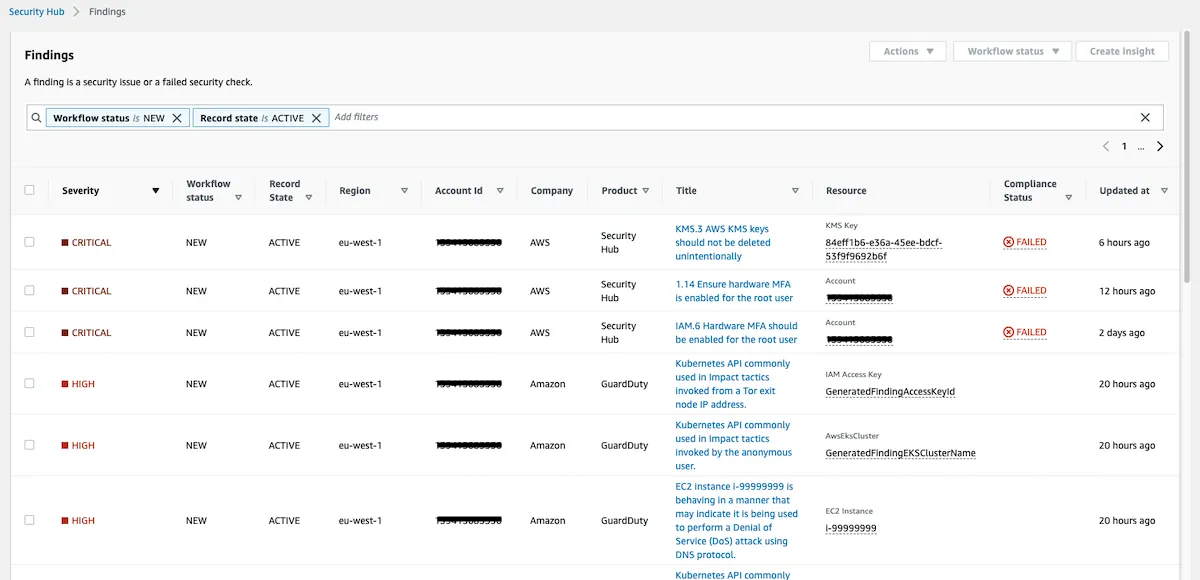Open the Account Id column filter triangle

tap(500, 191)
